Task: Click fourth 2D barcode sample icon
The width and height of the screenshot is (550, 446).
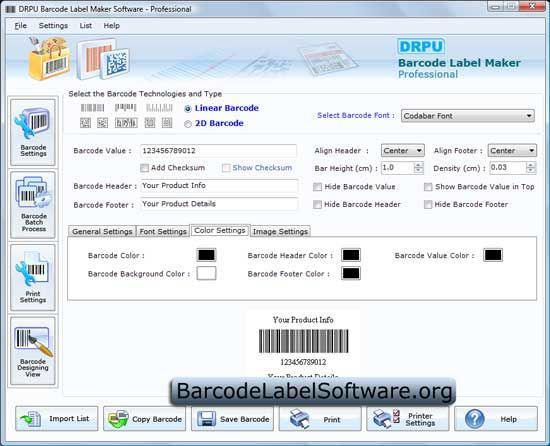Action: pyautogui.click(x=150, y=123)
